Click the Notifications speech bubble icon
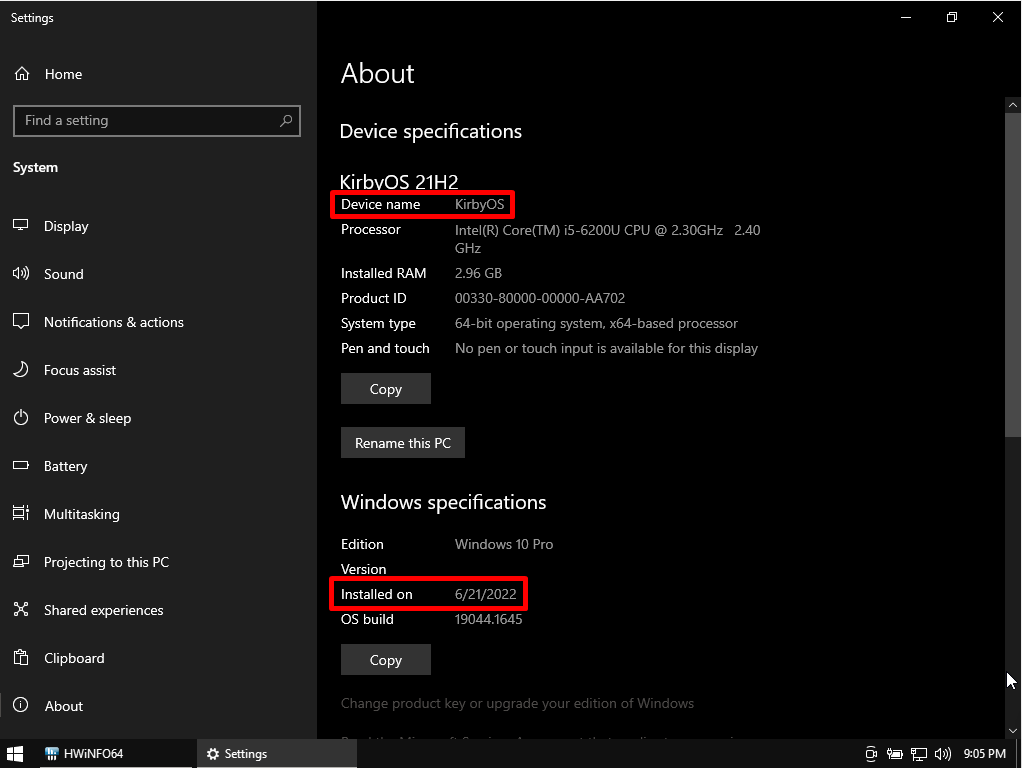This screenshot has width=1022, height=768. (21, 321)
